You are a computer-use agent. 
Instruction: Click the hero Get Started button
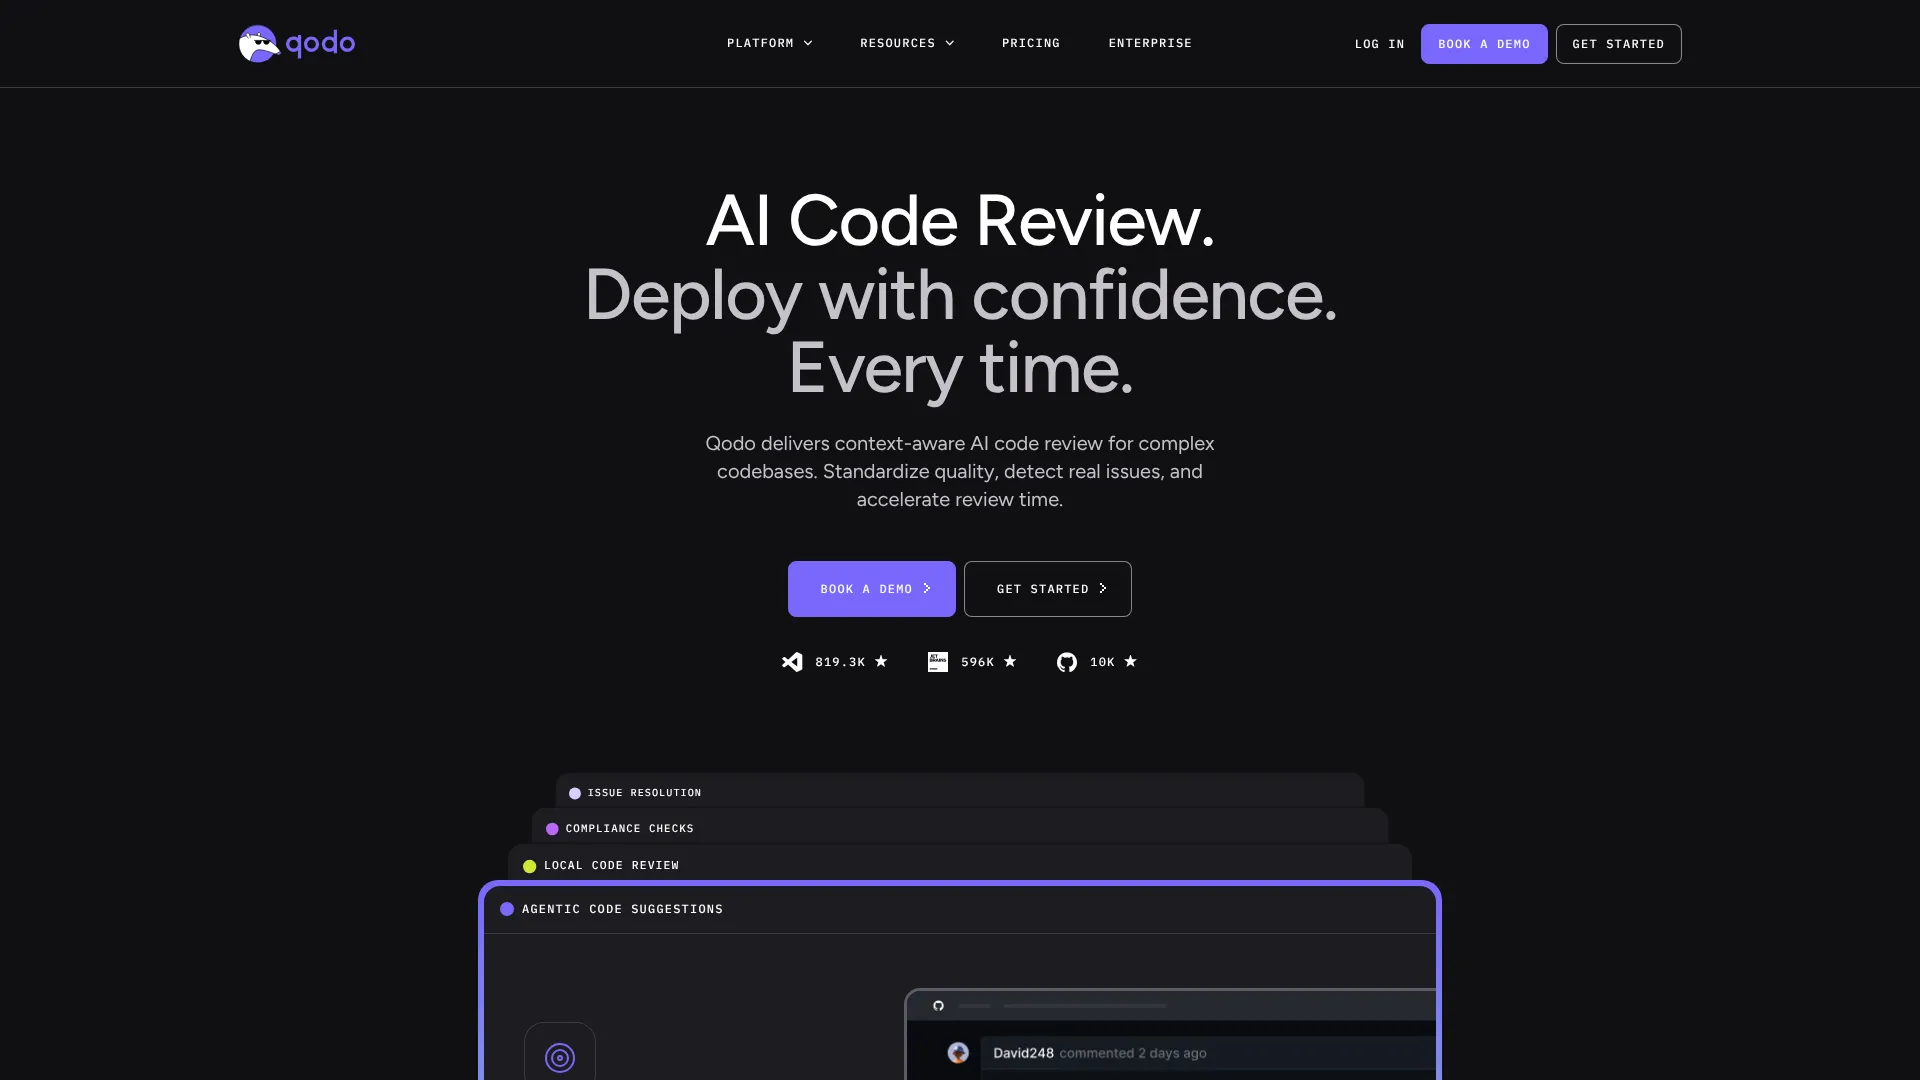pos(1048,589)
